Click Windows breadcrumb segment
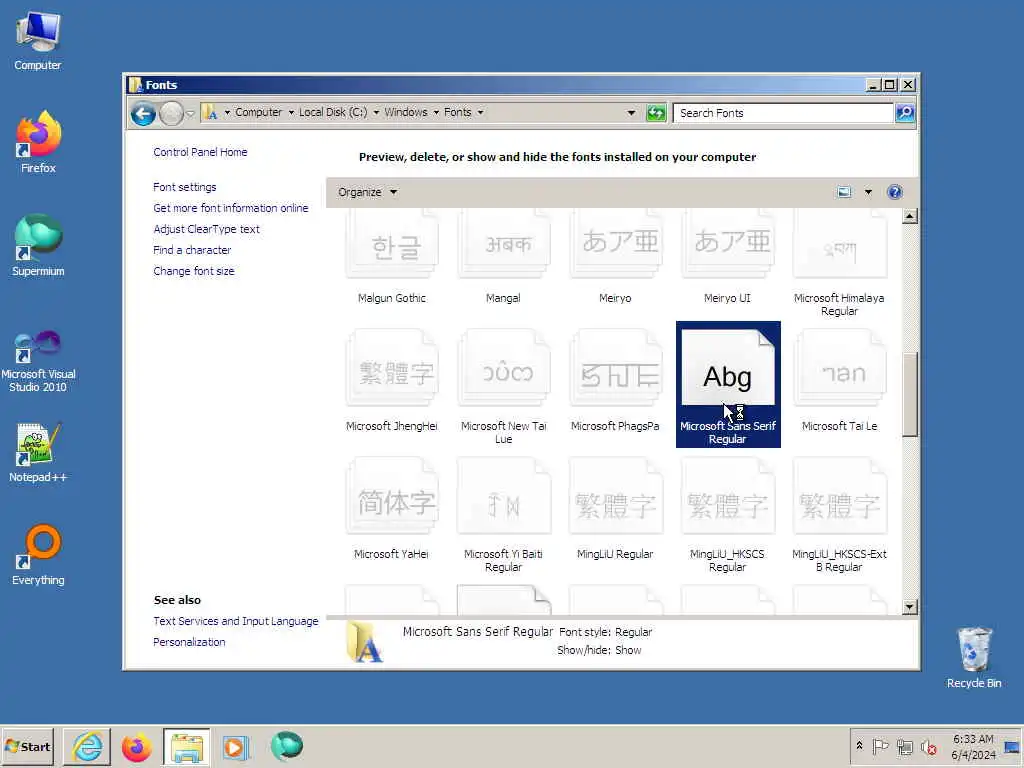Image resolution: width=1024 pixels, height=768 pixels. coord(406,112)
